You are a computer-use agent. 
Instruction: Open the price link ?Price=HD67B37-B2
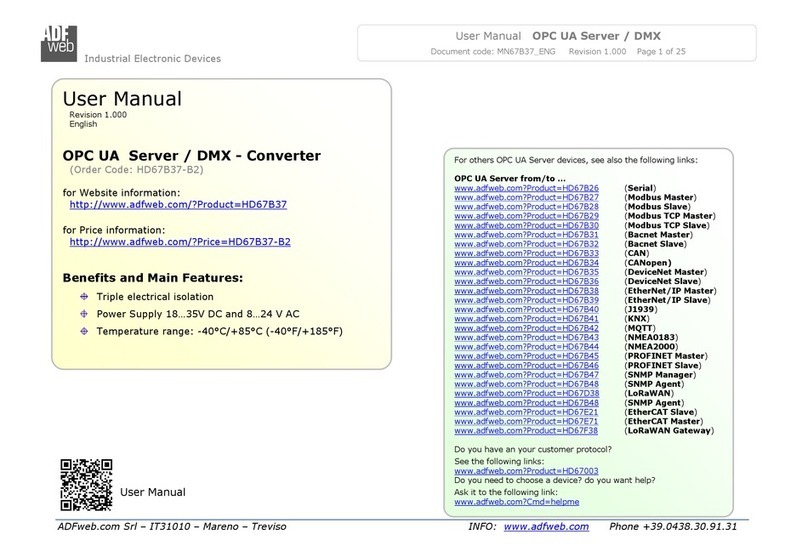pyautogui.click(x=180, y=242)
